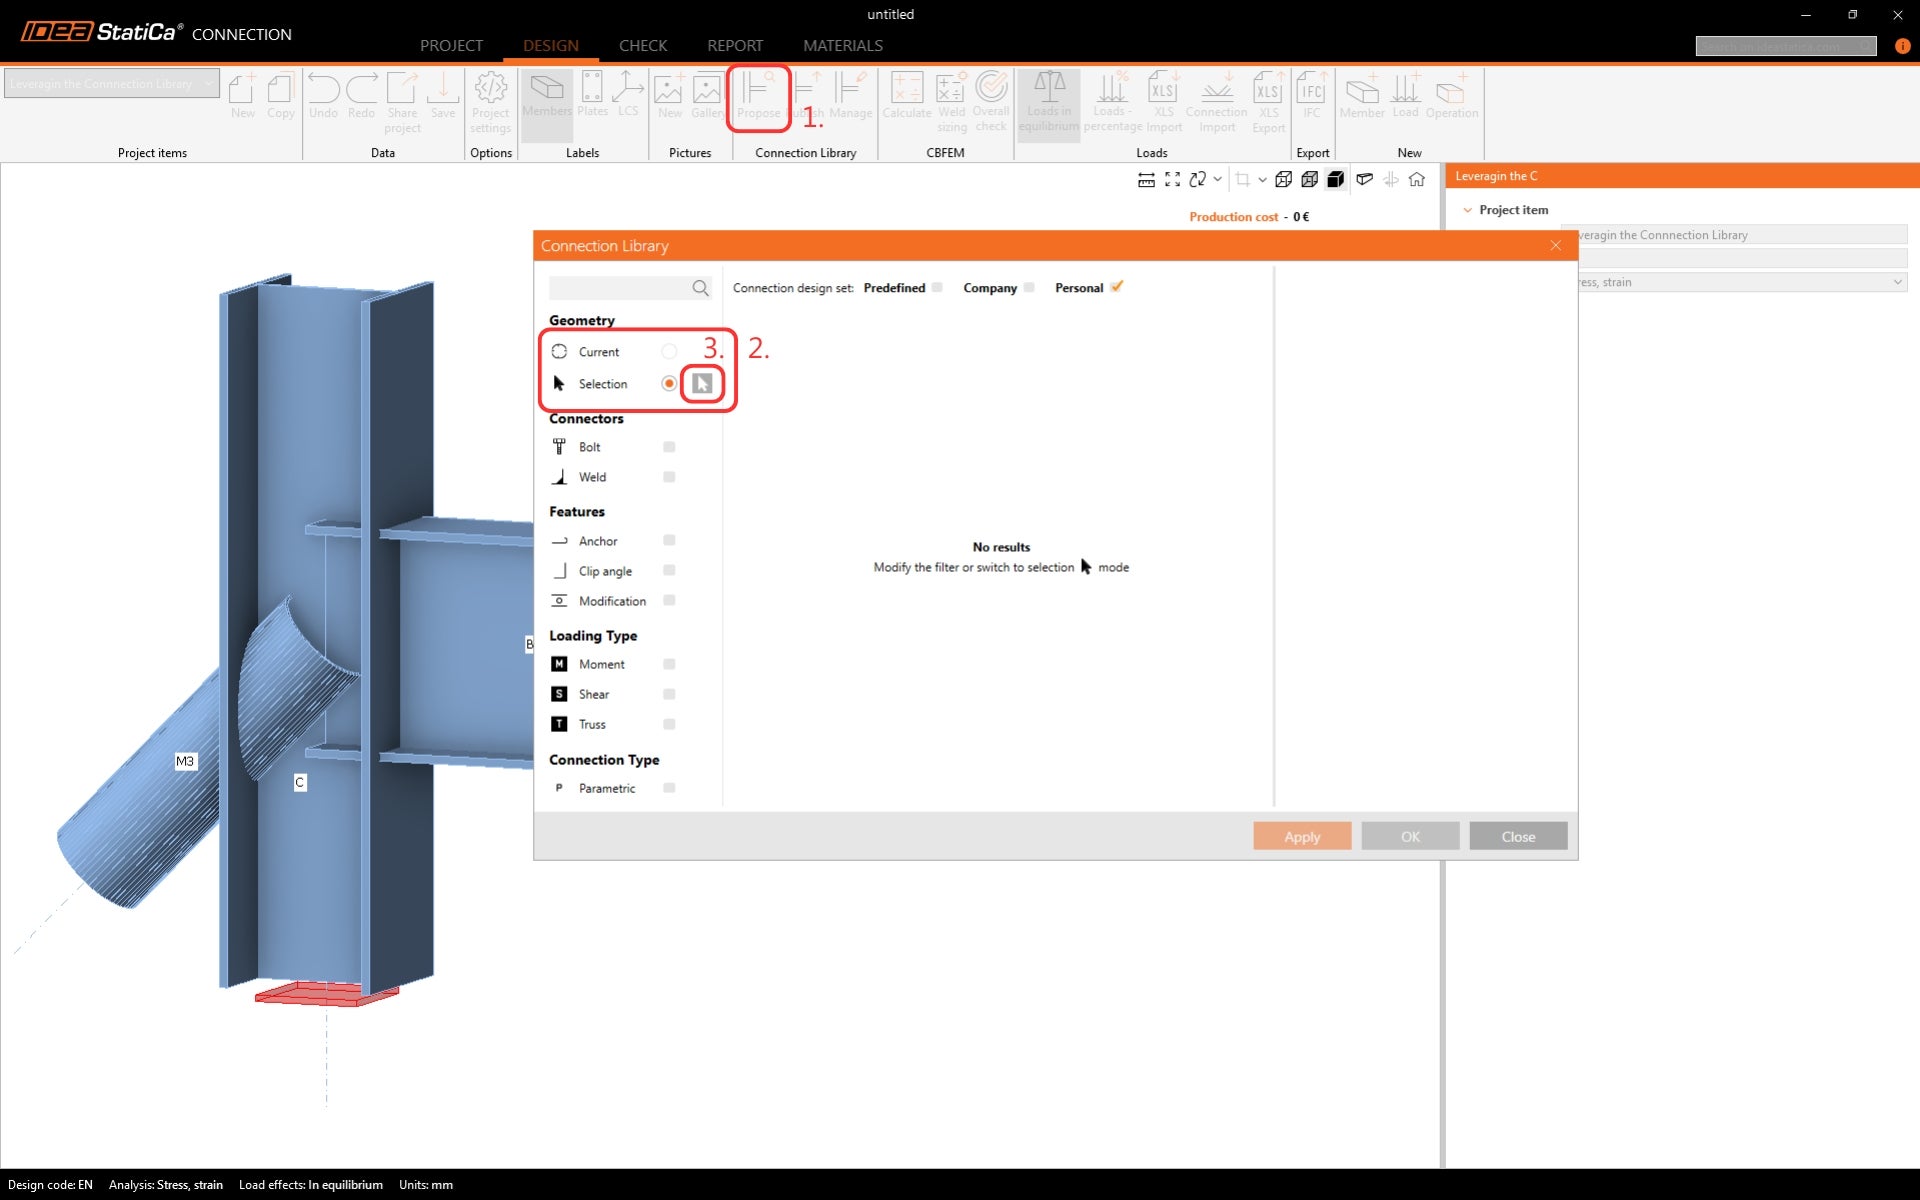Click the search magnifier in Connection Library
Screen dimensions: 1920x1200
700,288
